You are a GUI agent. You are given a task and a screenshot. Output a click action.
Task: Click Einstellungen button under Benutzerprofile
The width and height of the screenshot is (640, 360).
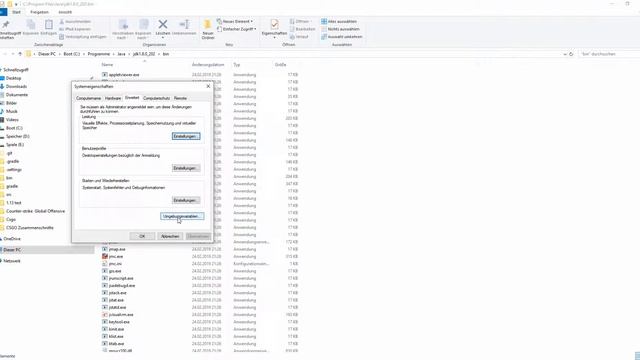tap(186, 168)
